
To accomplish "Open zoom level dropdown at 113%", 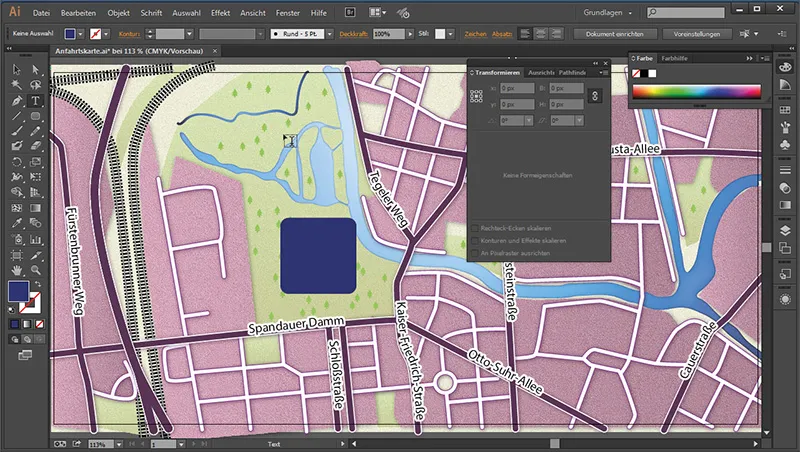I will click(119, 444).
